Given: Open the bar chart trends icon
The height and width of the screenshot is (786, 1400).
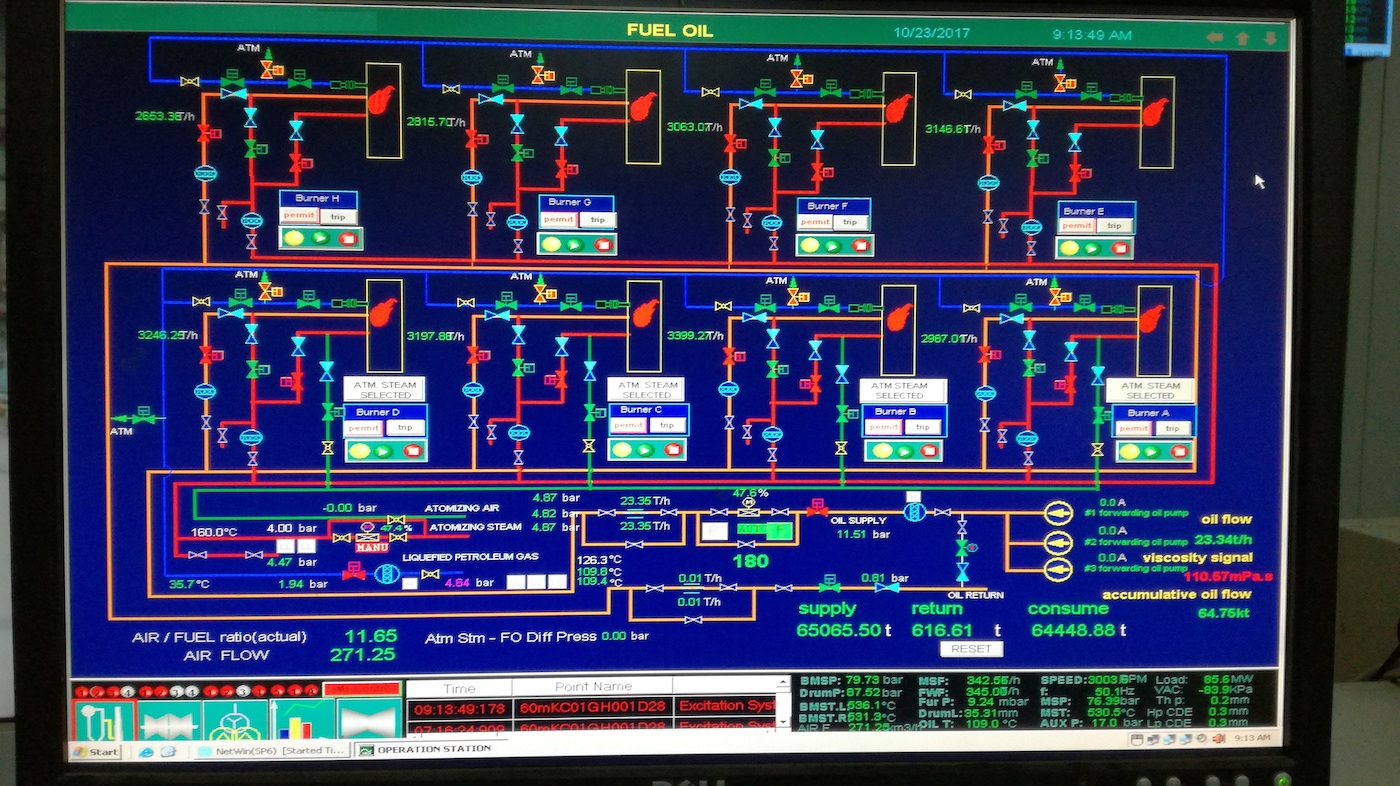Looking at the screenshot, I should 301,721.
